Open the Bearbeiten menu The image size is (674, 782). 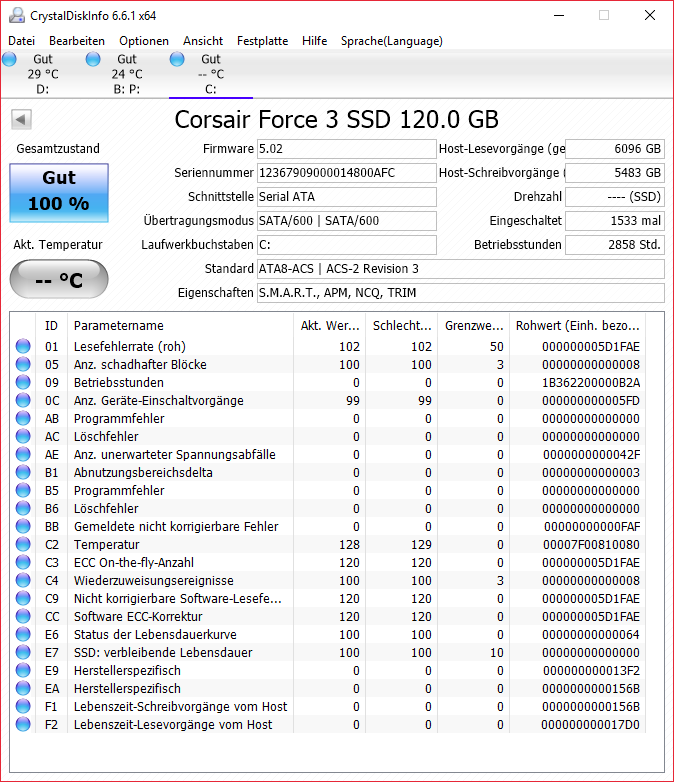[x=77, y=41]
